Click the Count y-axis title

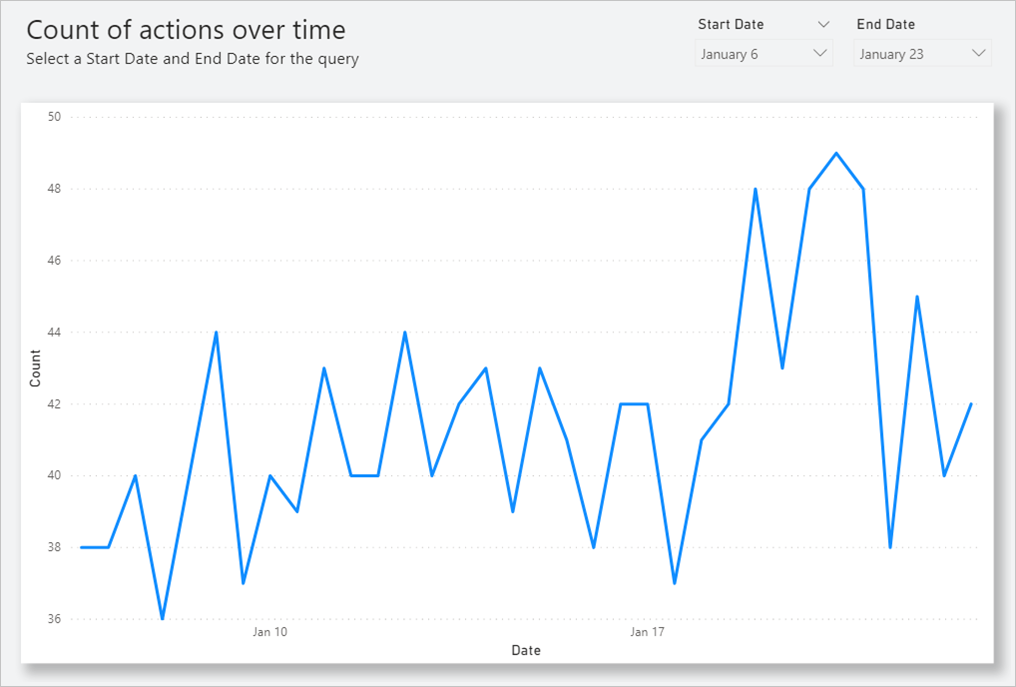[x=36, y=368]
